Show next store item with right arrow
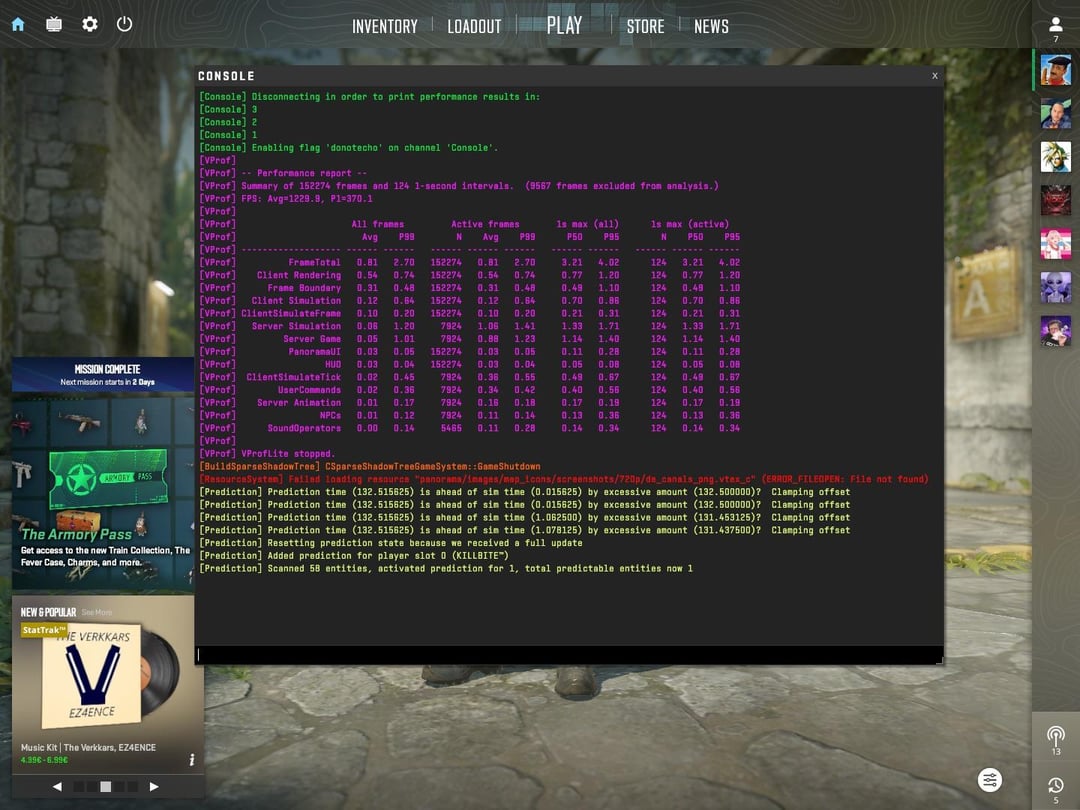The image size is (1080, 810). tap(153, 787)
